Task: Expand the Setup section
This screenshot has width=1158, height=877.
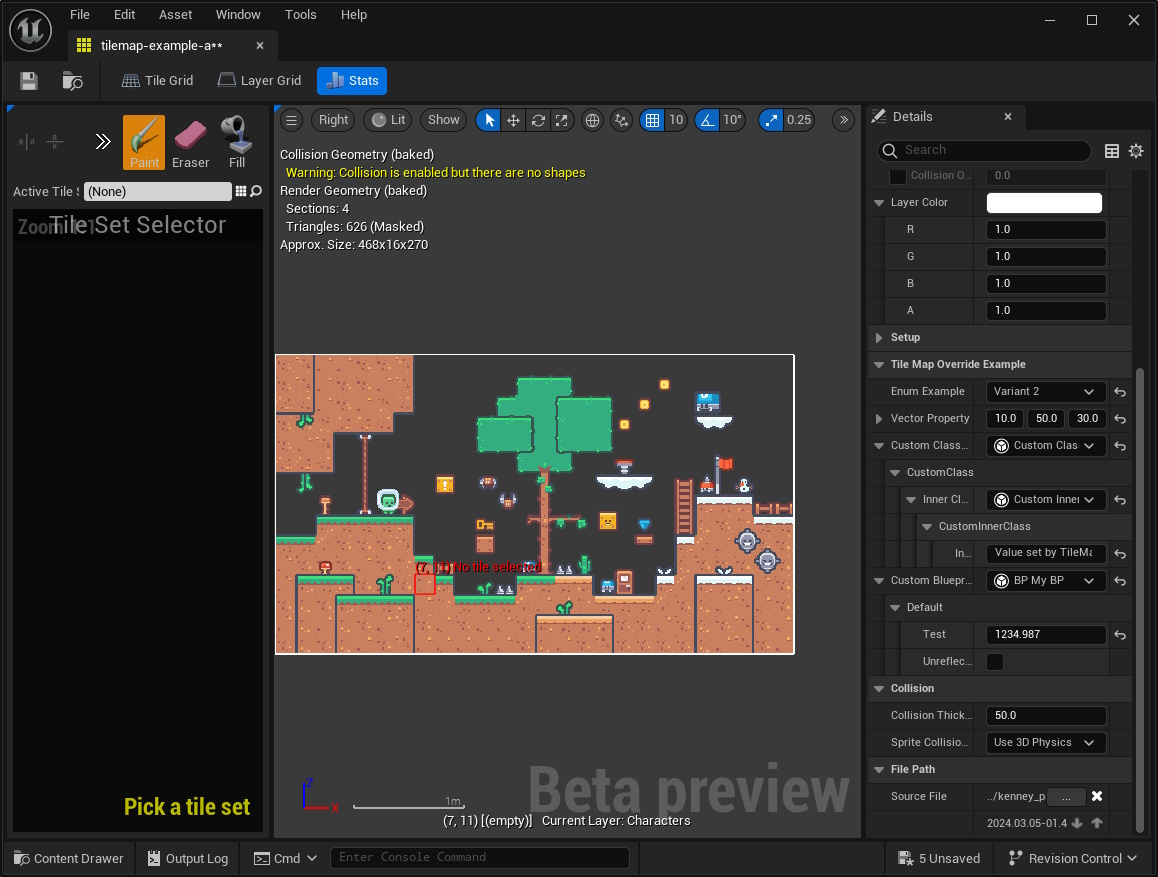Action: [x=879, y=337]
